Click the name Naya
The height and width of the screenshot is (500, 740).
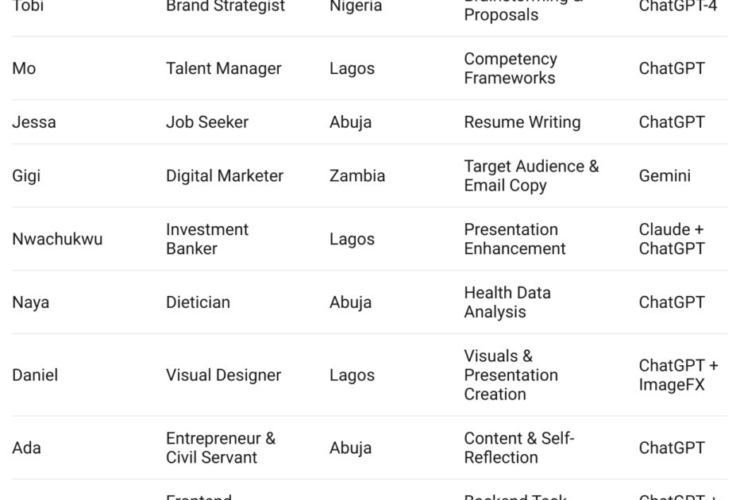(31, 302)
